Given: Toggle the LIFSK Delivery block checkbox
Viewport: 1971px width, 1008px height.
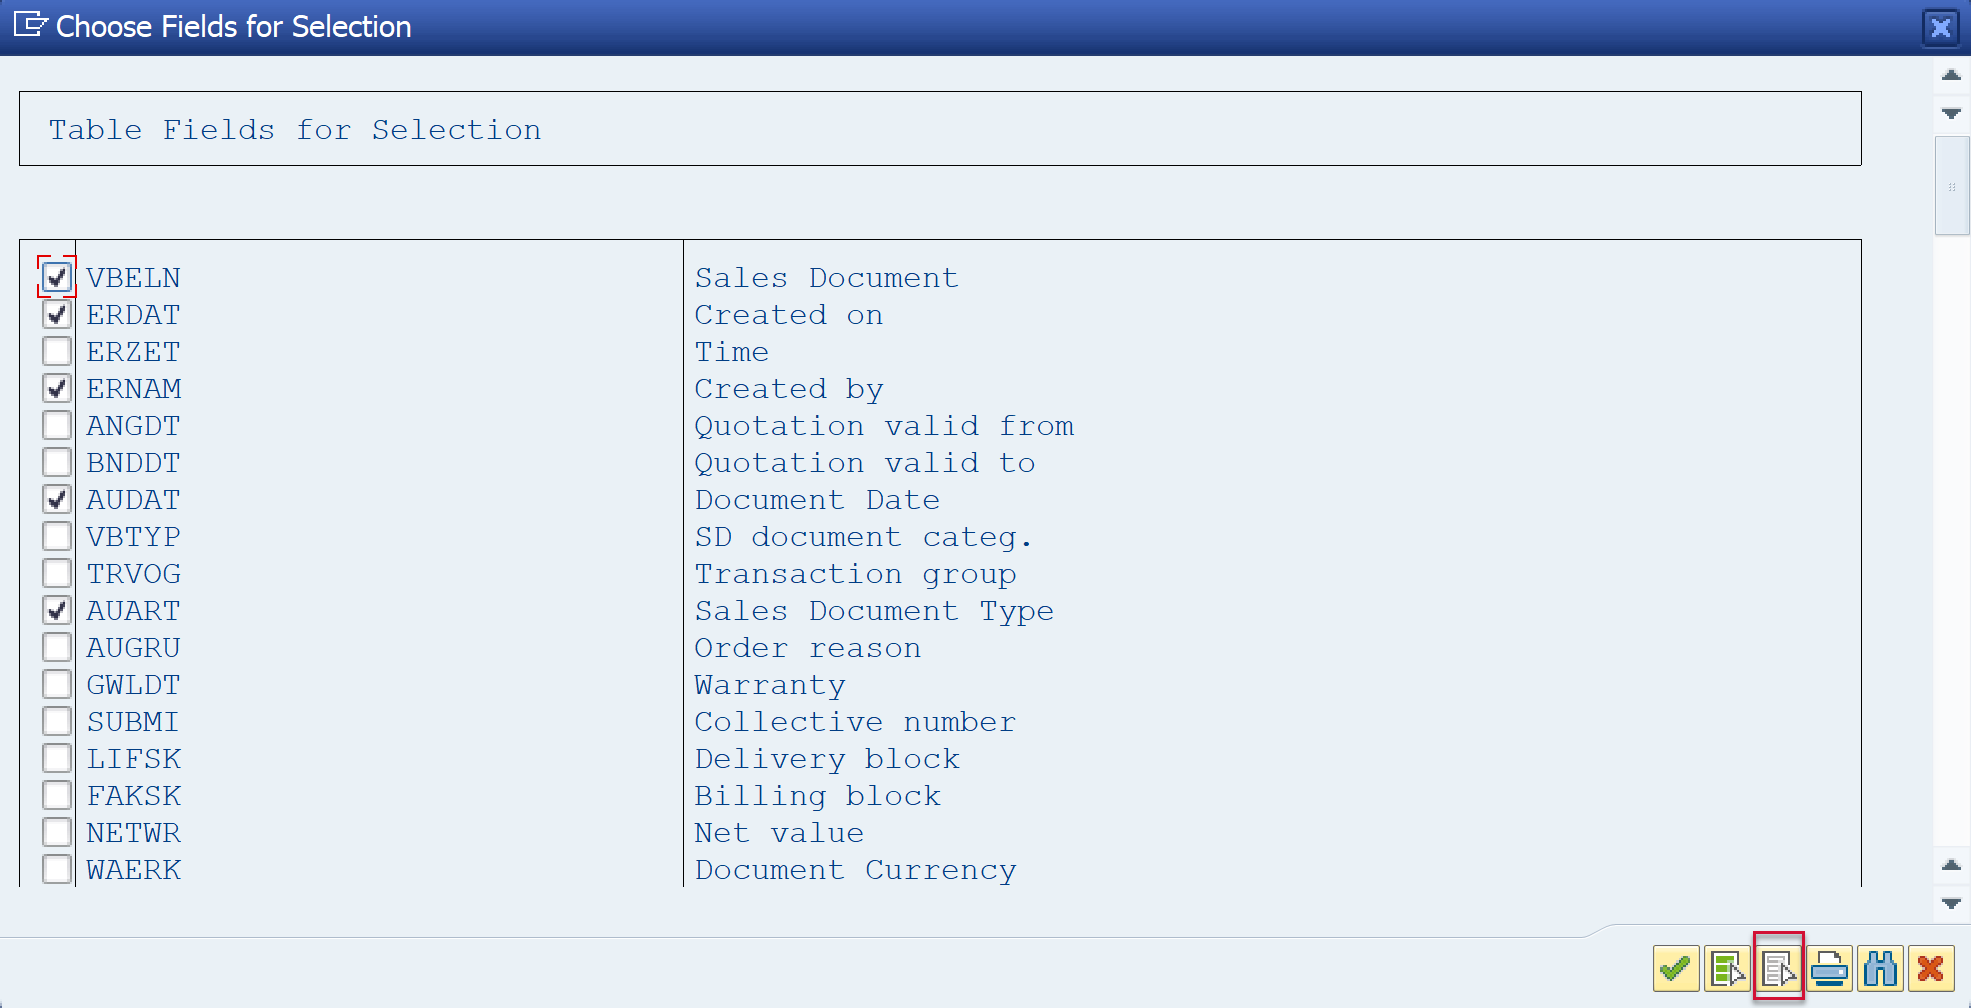Looking at the screenshot, I should tap(57, 758).
